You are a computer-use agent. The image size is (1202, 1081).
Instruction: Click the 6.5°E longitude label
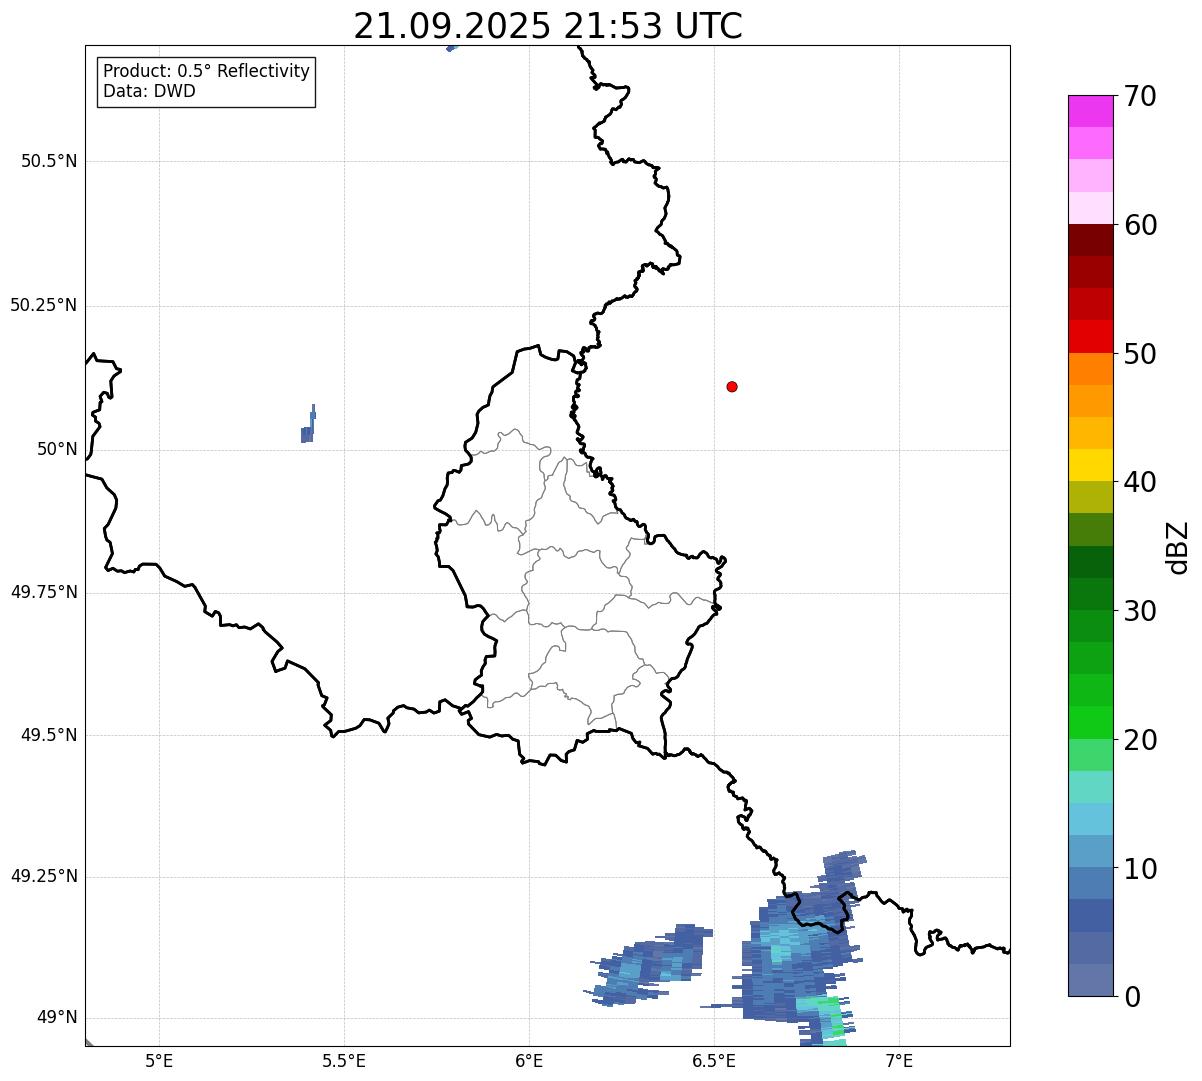714,1060
